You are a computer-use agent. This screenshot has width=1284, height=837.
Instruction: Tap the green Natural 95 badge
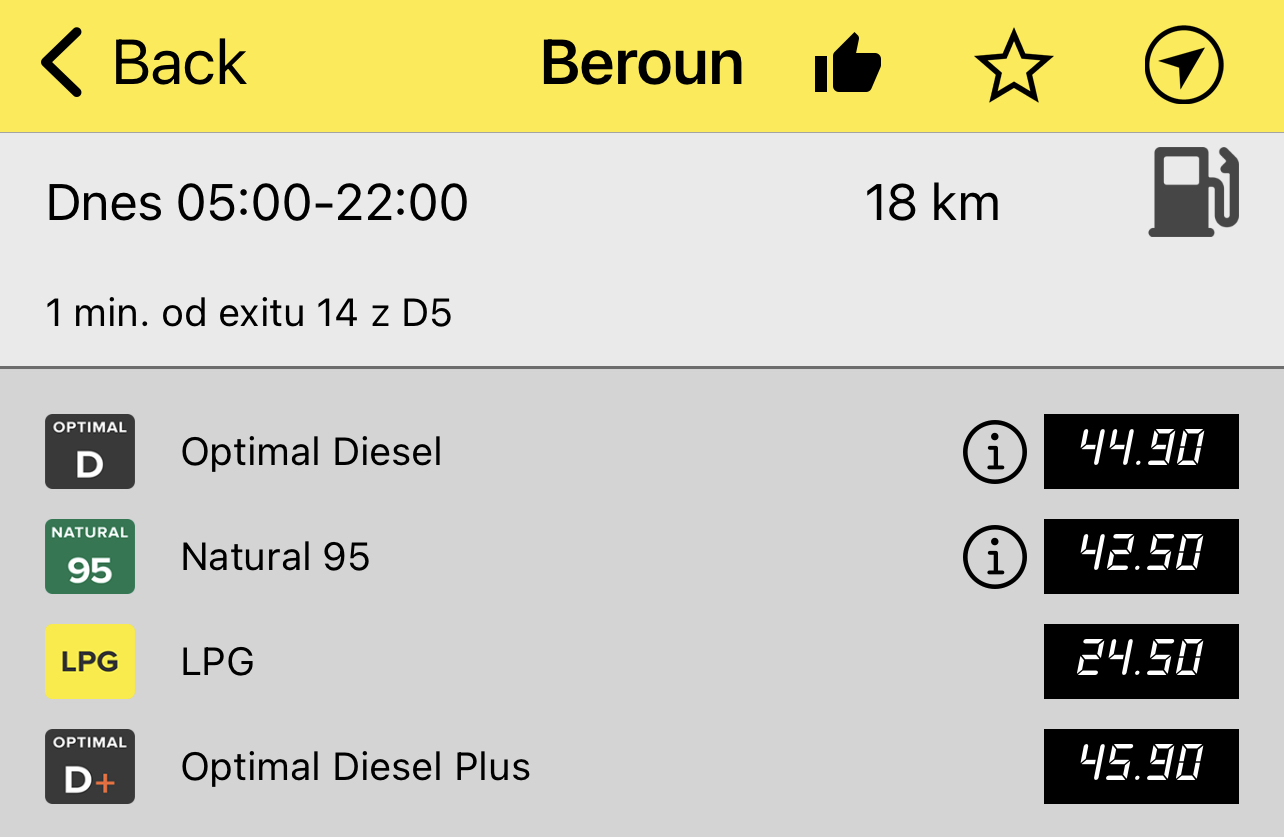click(x=90, y=557)
